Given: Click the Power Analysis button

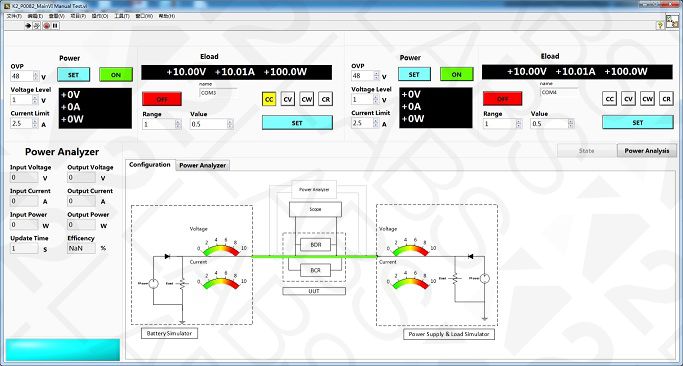Looking at the screenshot, I should click(x=647, y=151).
